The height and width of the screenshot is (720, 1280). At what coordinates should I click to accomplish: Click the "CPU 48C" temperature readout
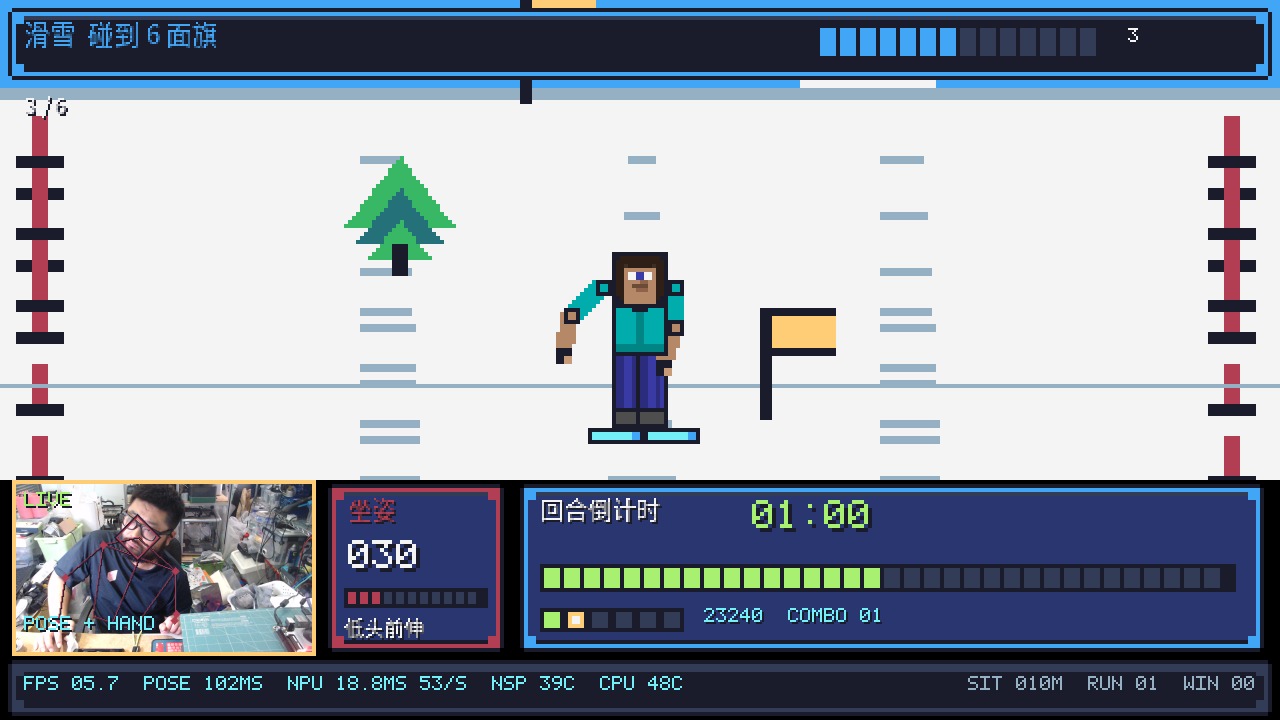pyautogui.click(x=641, y=683)
